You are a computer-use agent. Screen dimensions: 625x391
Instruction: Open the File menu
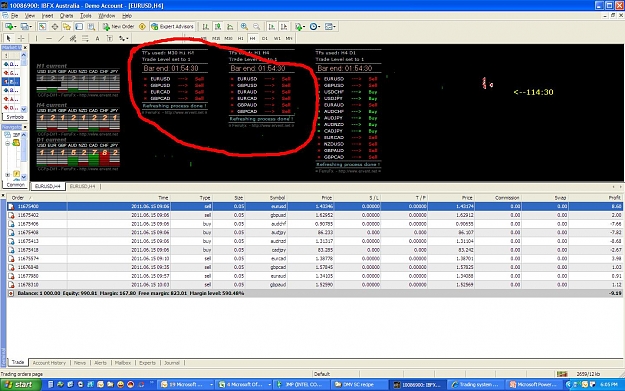[x=14, y=16]
